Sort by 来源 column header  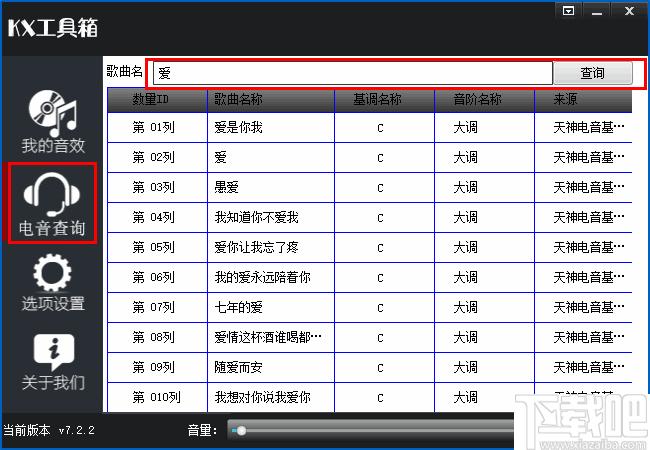click(584, 100)
